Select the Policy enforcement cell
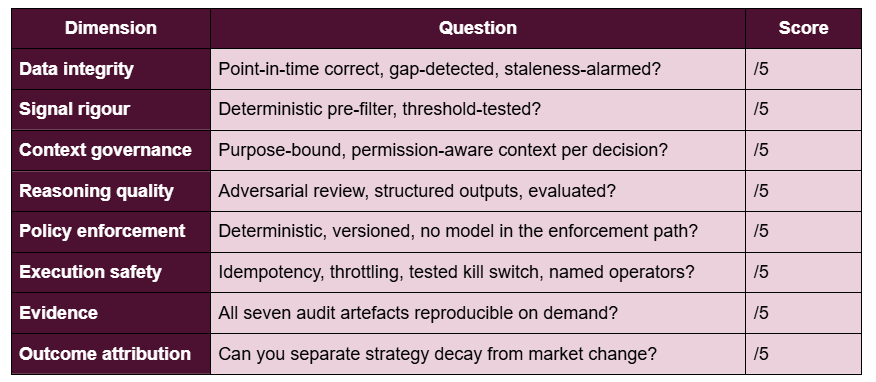 pyautogui.click(x=111, y=231)
